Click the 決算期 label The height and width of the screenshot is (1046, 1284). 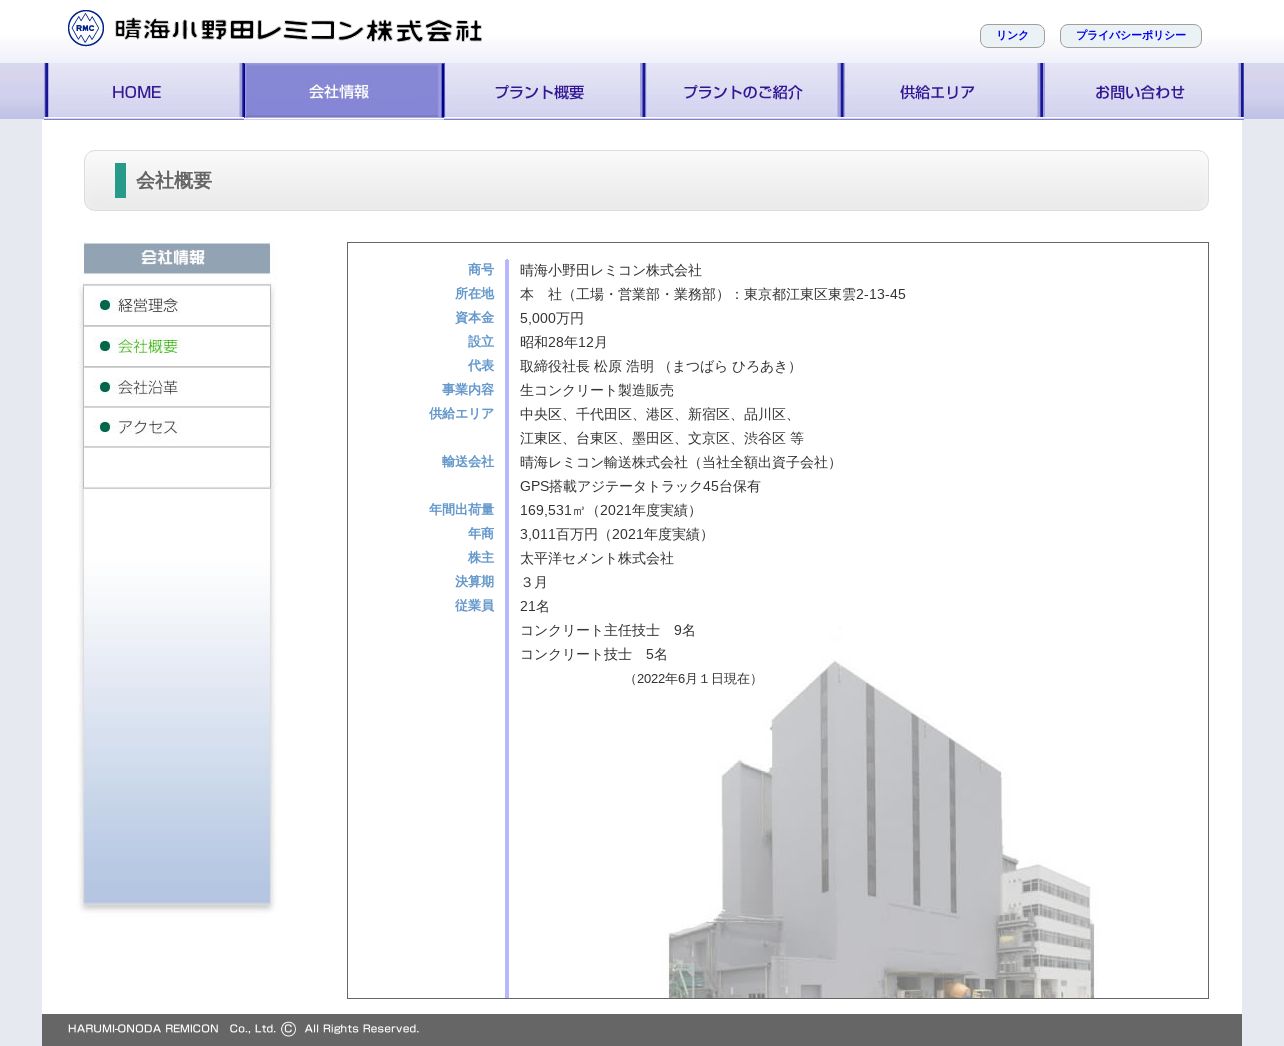[475, 582]
